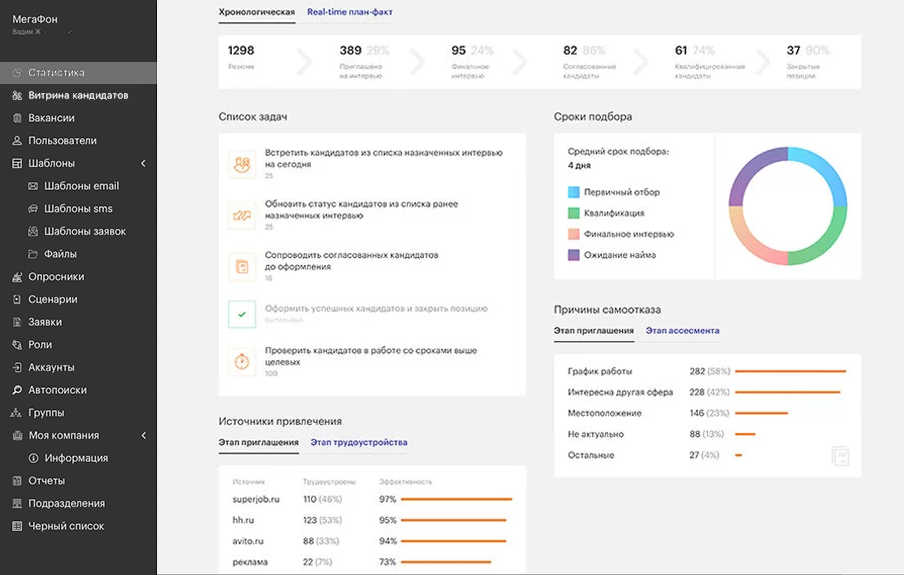Open Витрина кандидатов menu item
Image resolution: width=904 pixels, height=575 pixels.
(x=78, y=95)
